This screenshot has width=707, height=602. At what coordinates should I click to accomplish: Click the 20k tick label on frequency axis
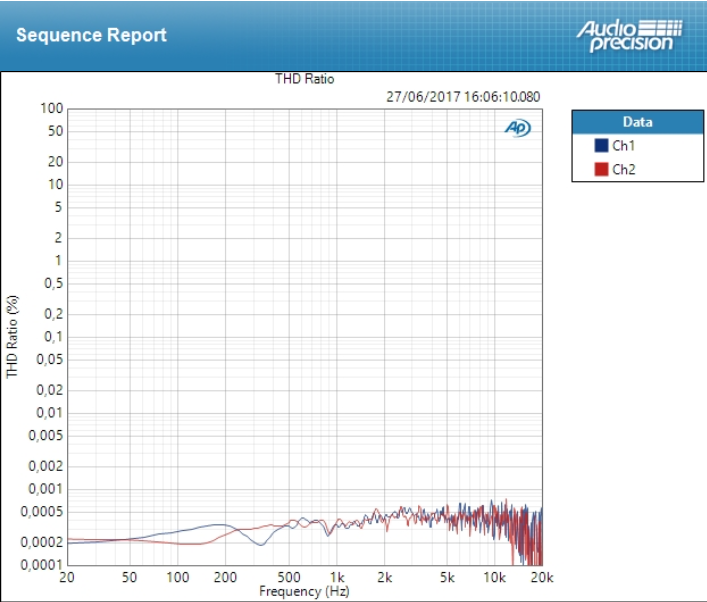[542, 578]
